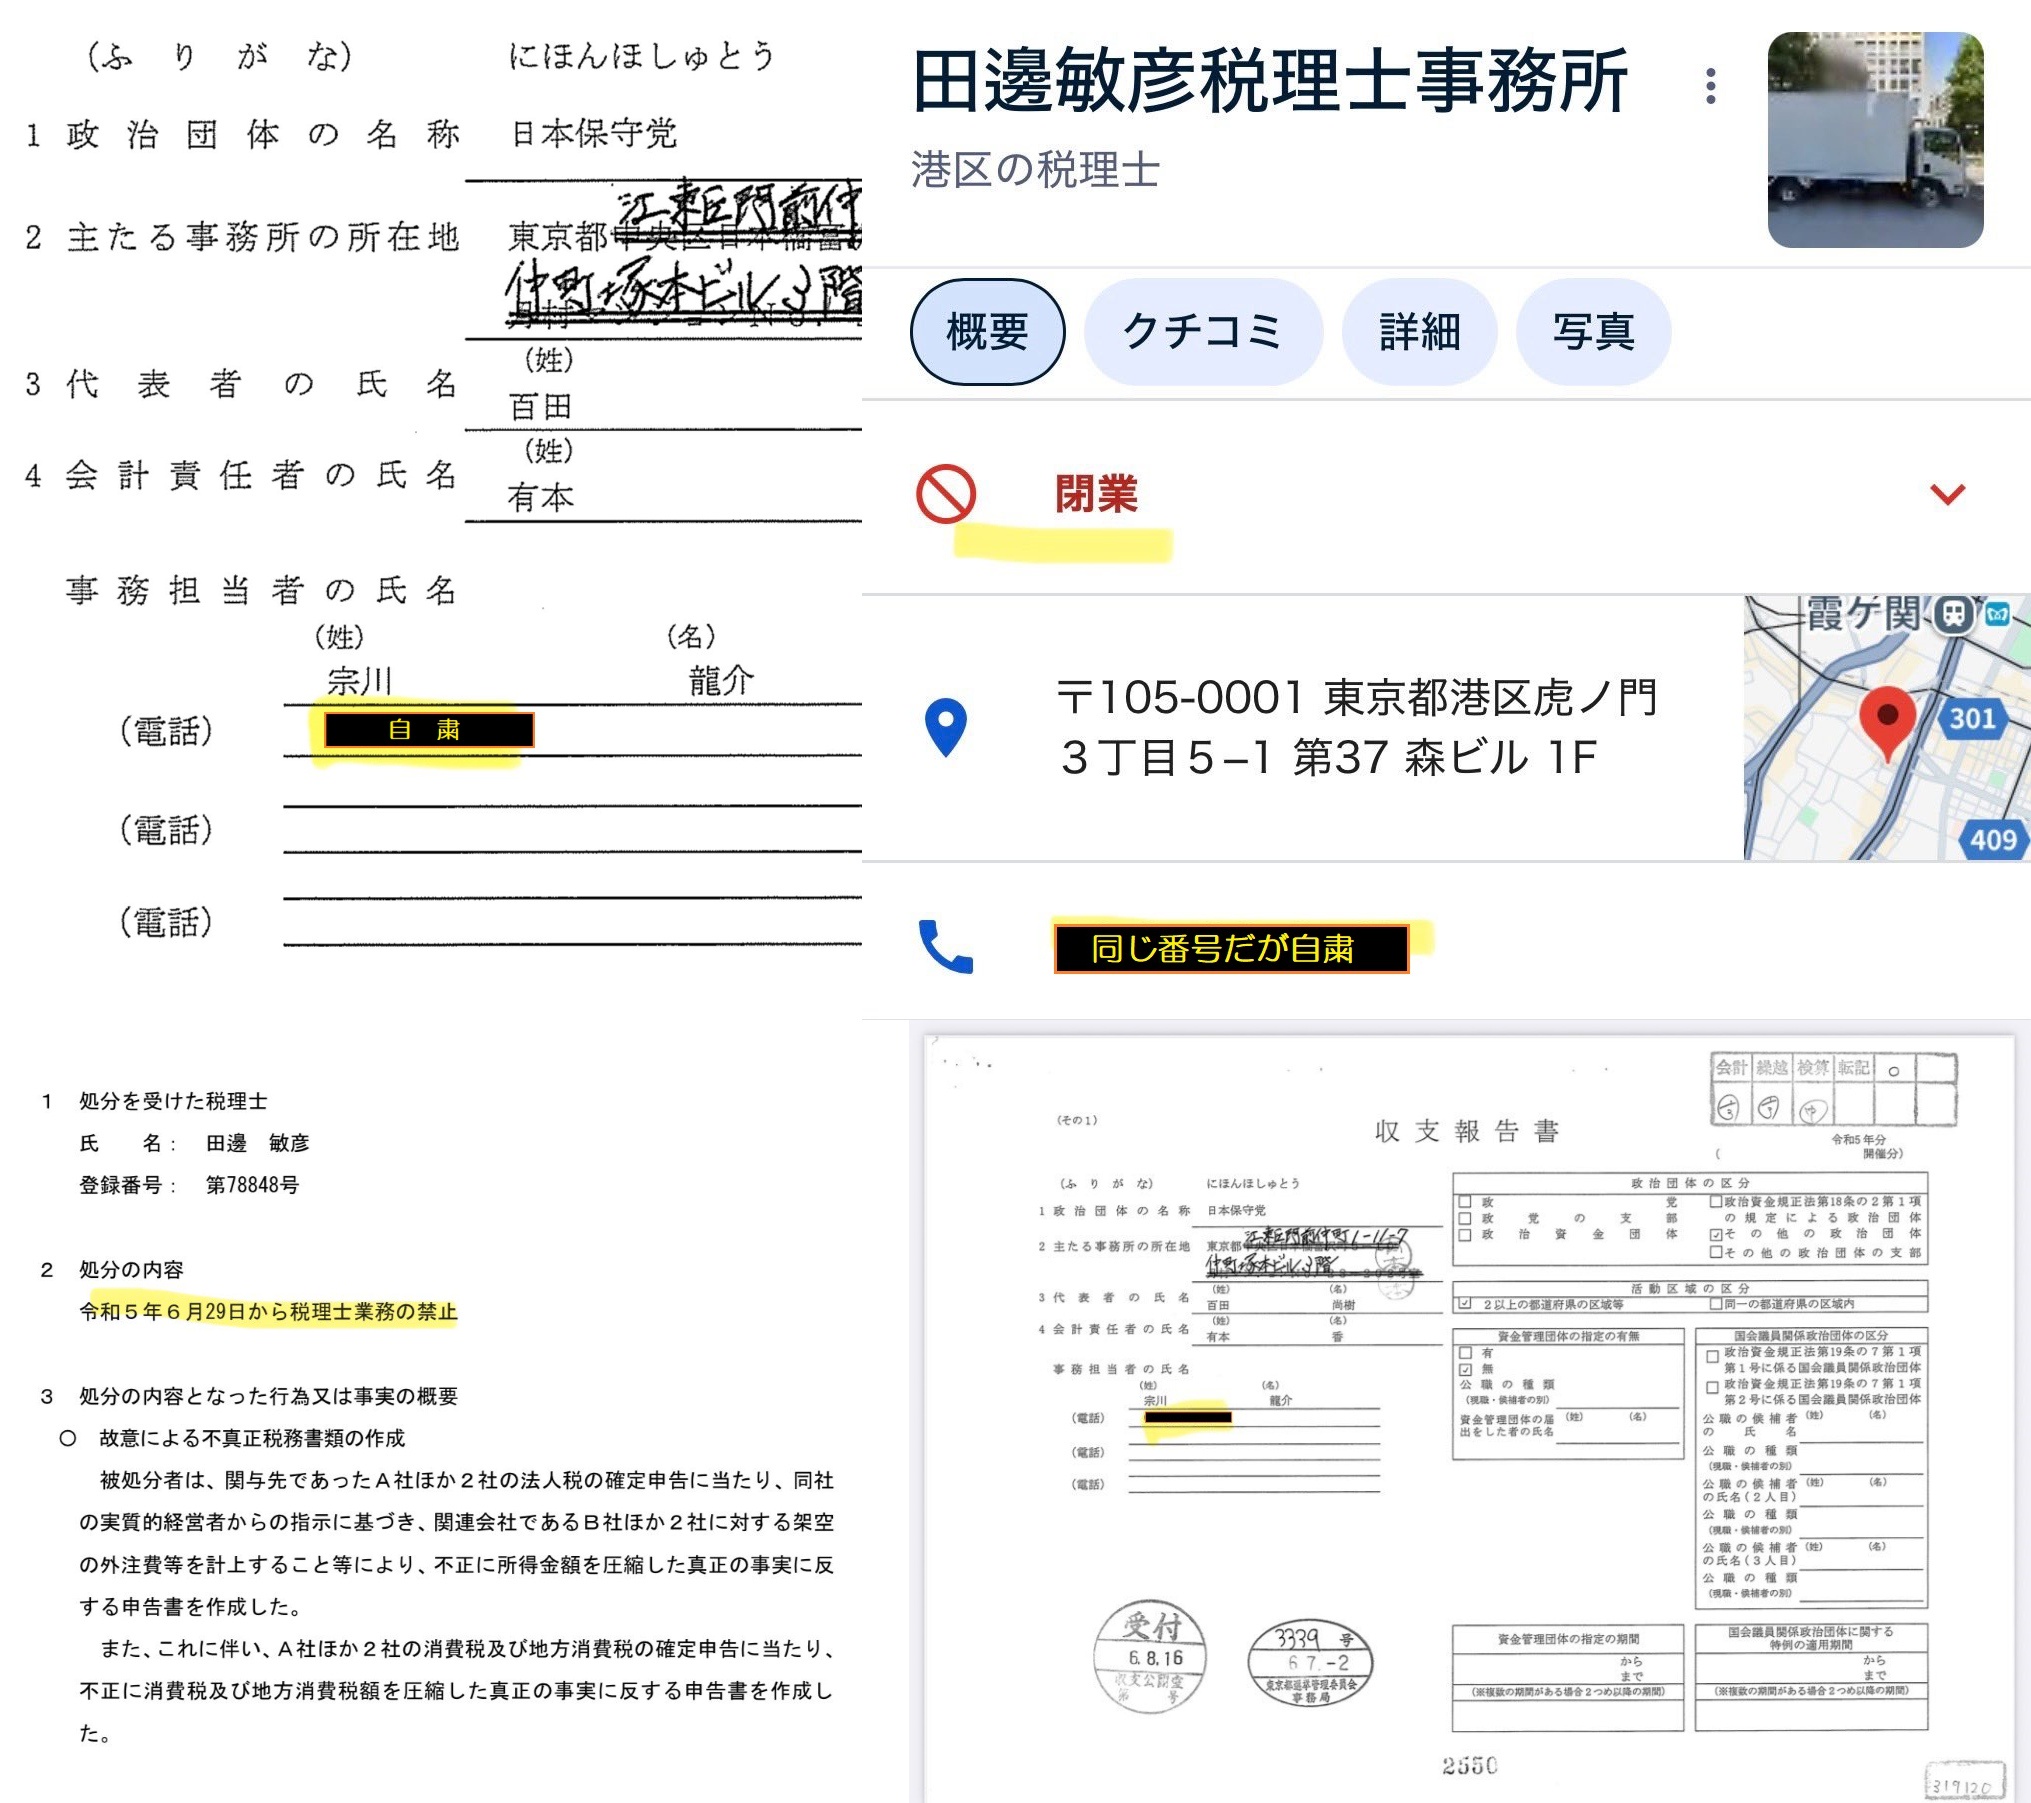Click the blue metro logo on map
Screen dimensions: 2031x1803
tap(1997, 614)
